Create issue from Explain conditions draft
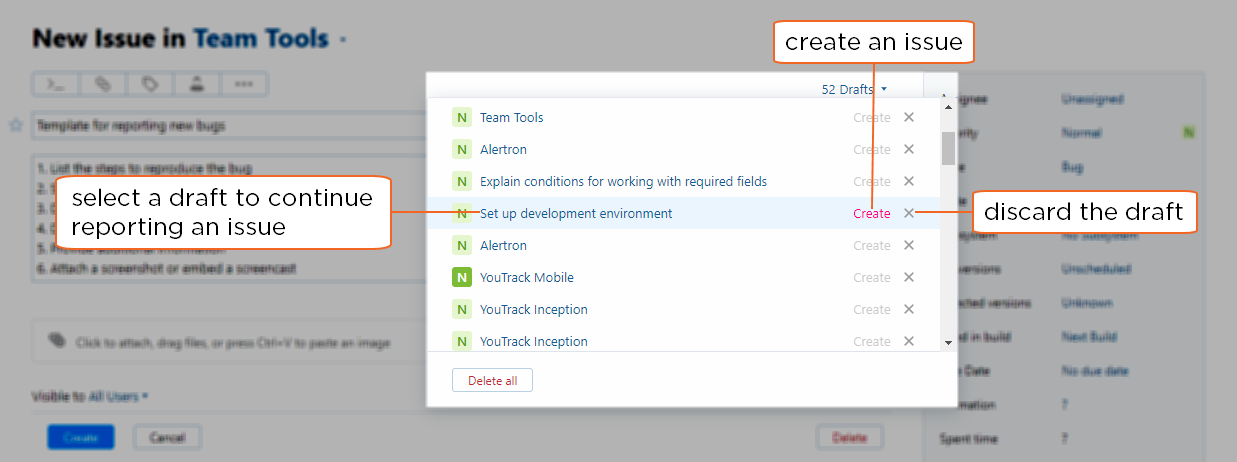The width and height of the screenshot is (1237, 462). coord(872,181)
